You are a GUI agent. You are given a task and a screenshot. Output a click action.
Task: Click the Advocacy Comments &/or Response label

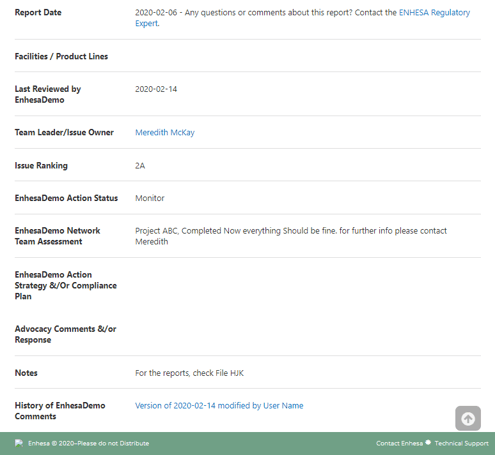click(65, 334)
